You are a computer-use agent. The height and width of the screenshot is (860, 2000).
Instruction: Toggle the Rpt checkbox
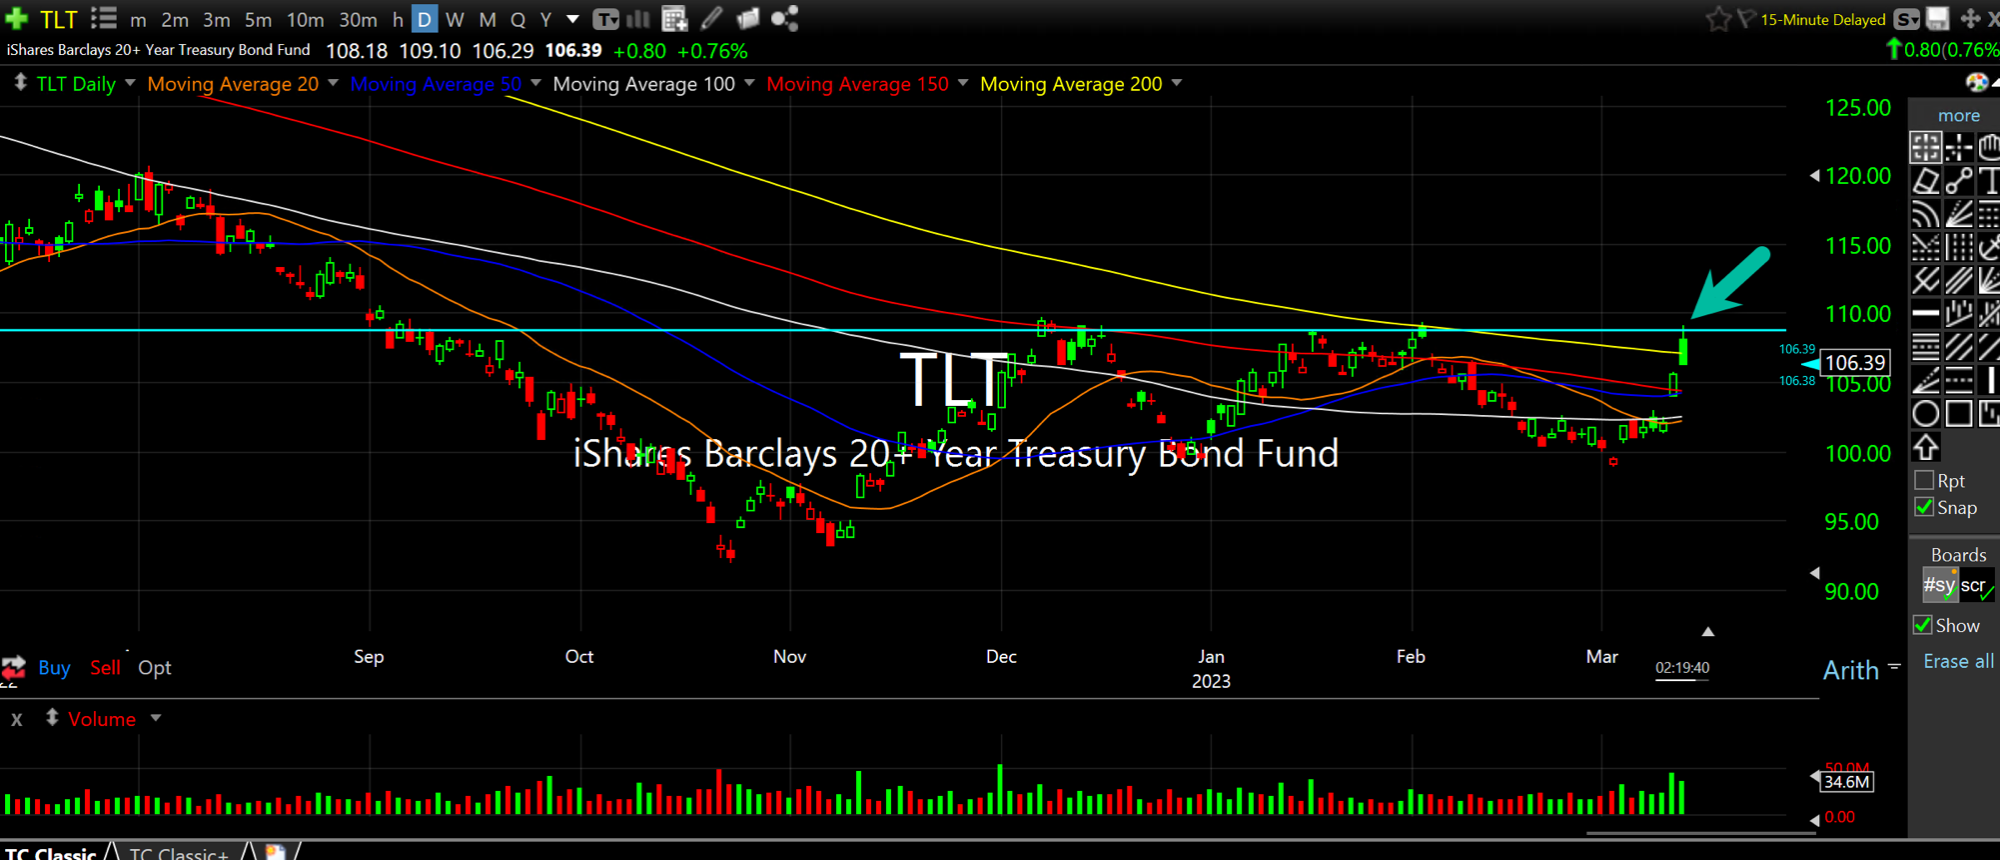[1924, 480]
